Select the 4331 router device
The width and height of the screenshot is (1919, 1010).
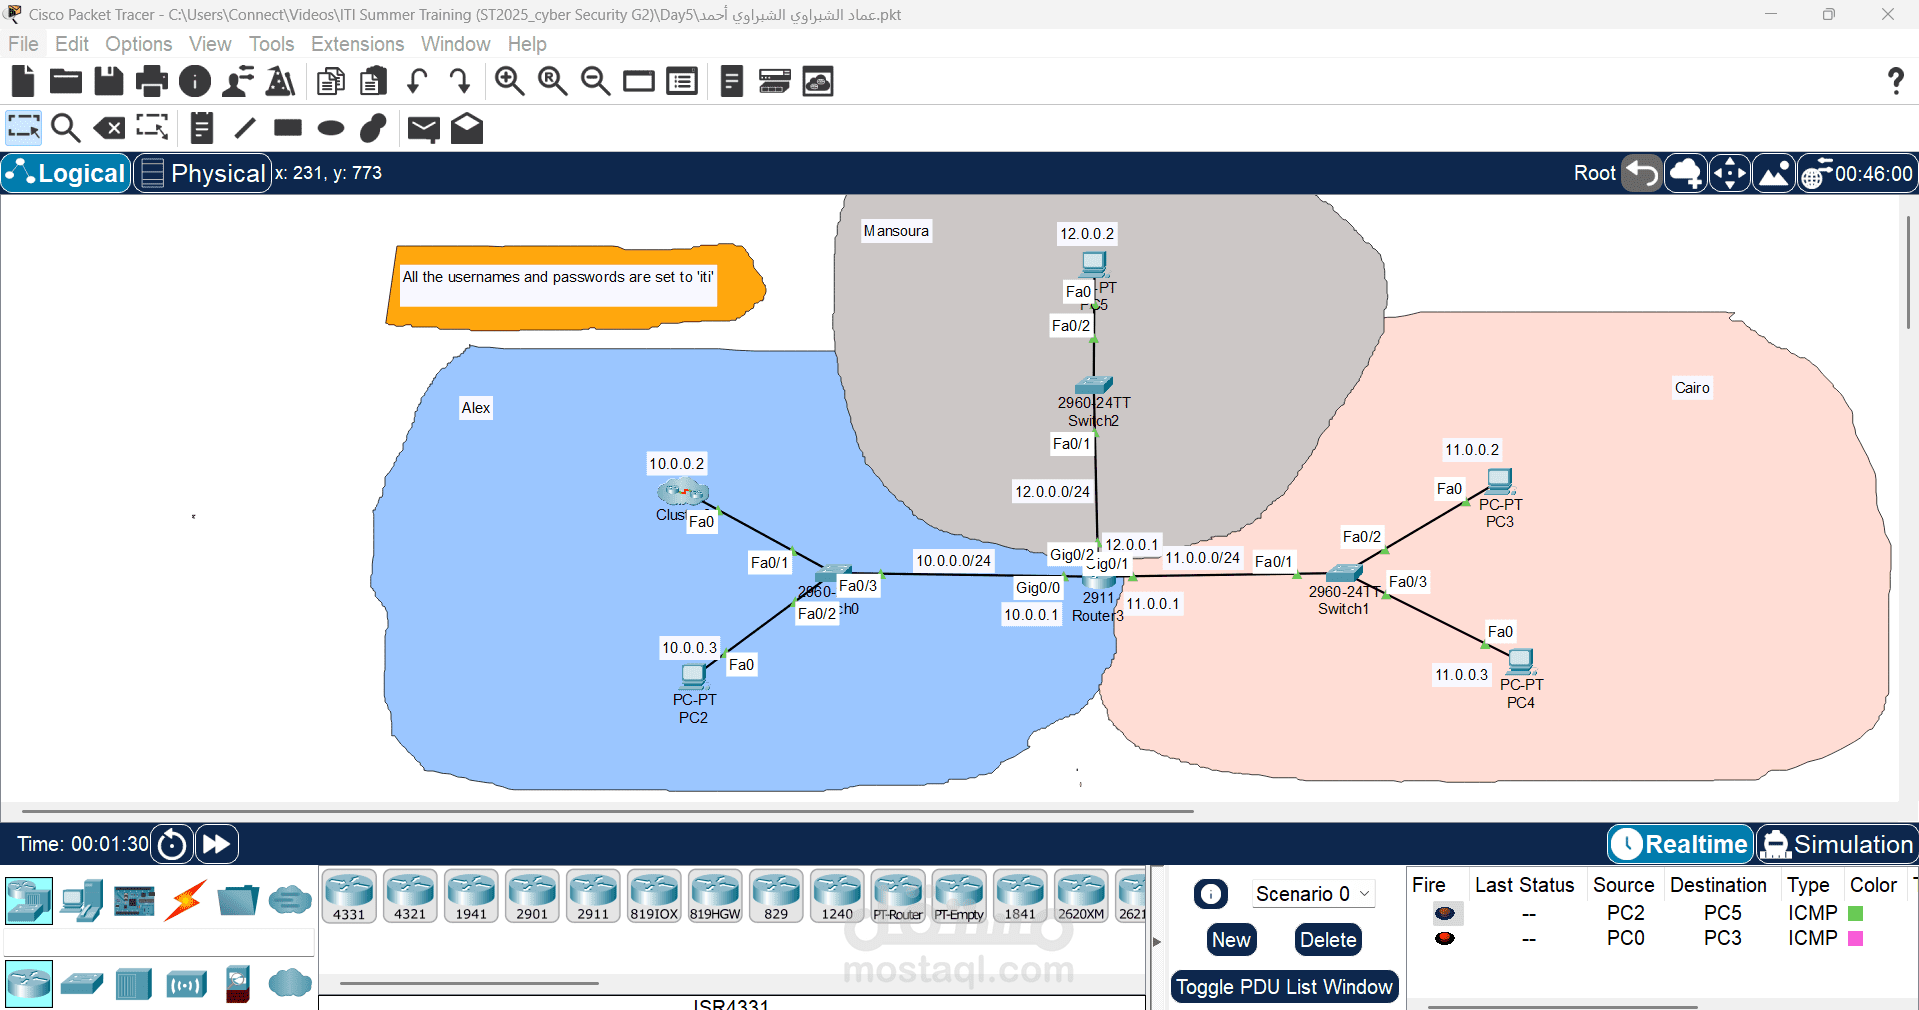coord(349,895)
